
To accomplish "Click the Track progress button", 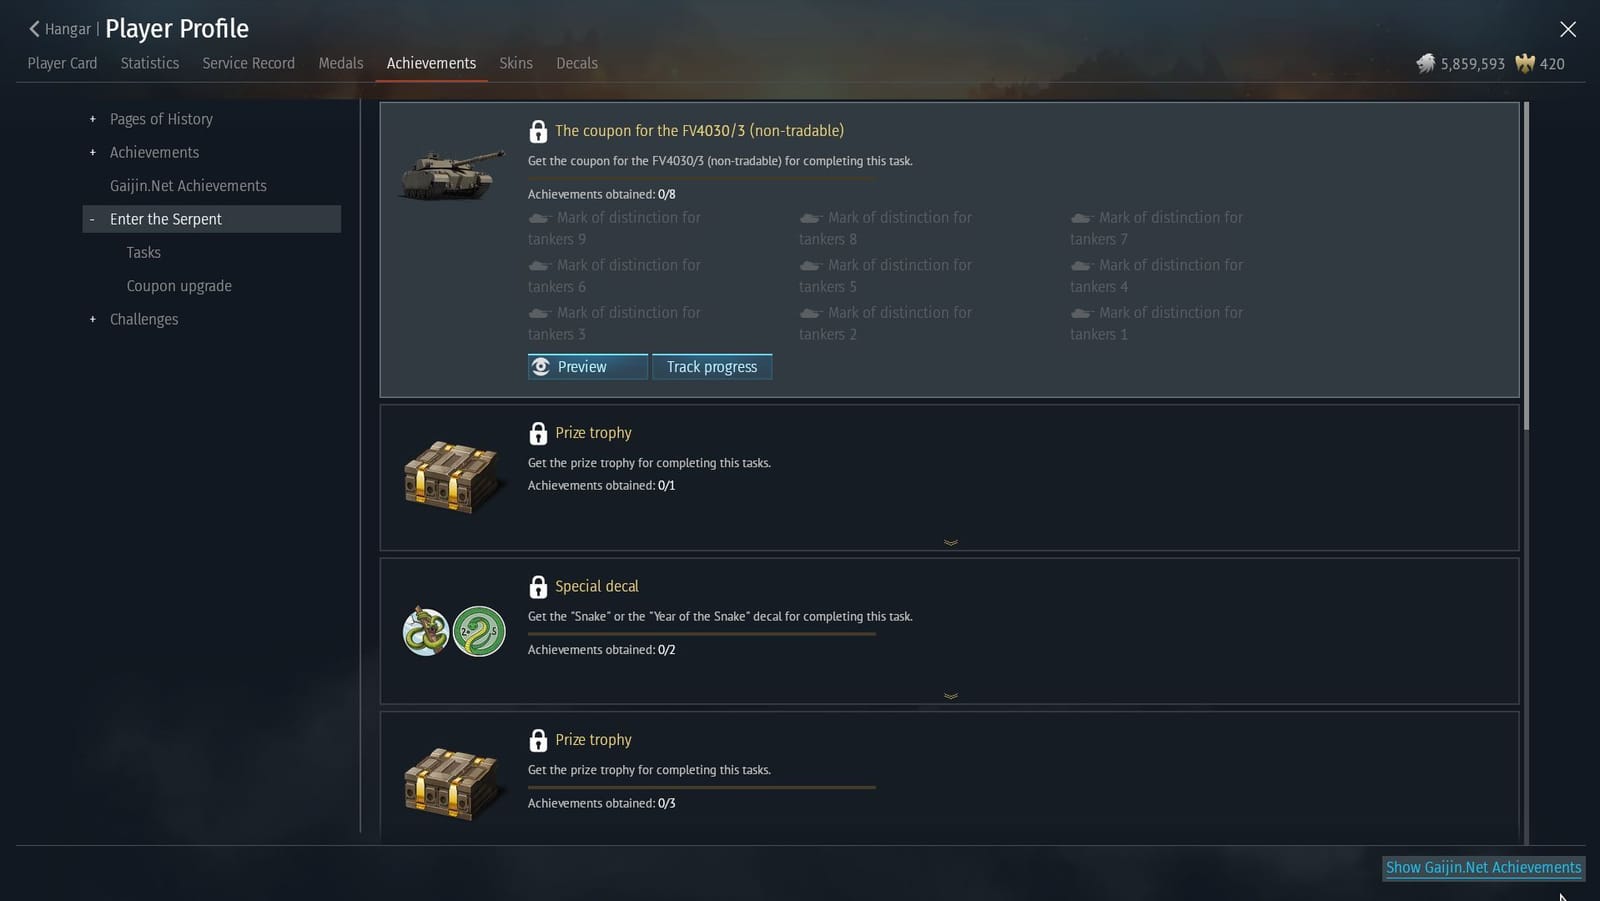I will 711,367.
